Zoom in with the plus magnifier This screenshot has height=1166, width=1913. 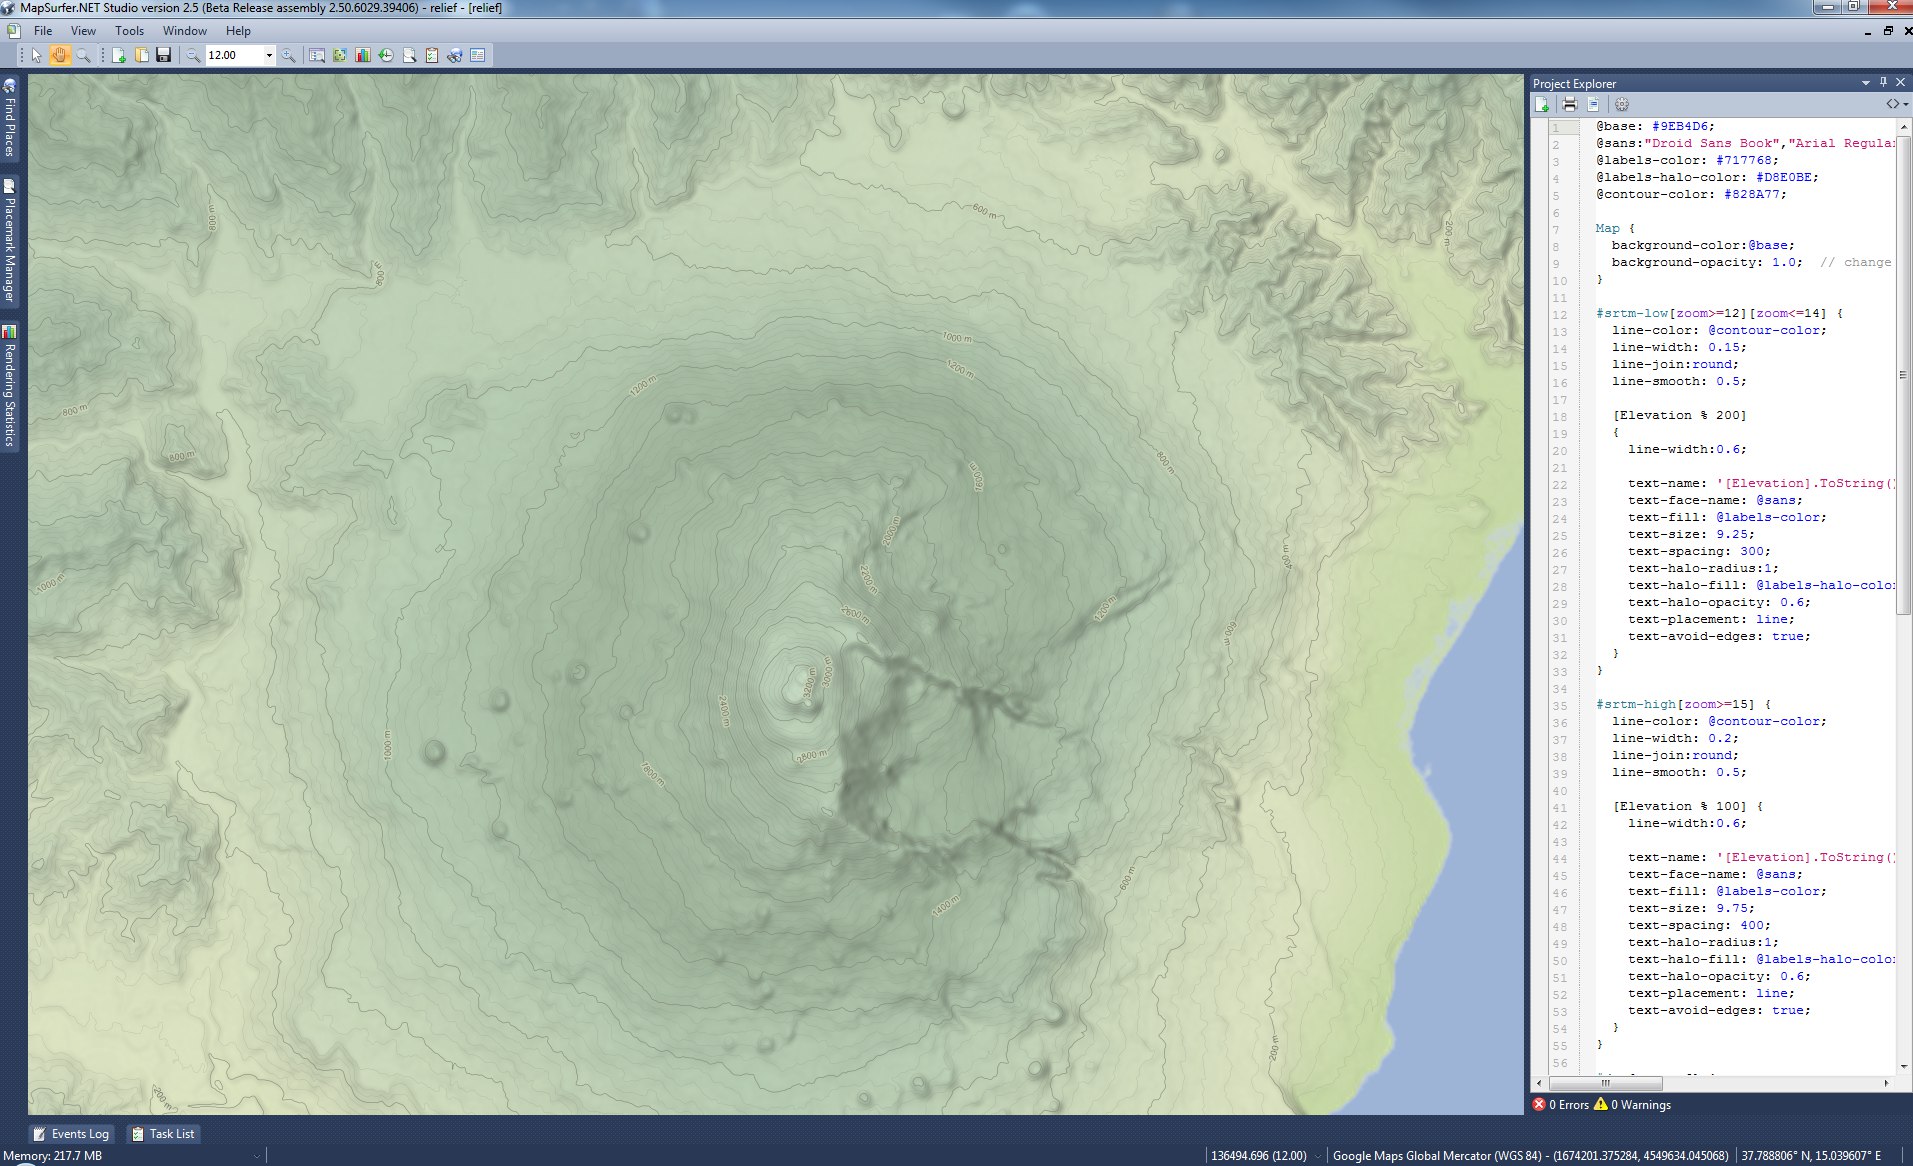tap(288, 56)
